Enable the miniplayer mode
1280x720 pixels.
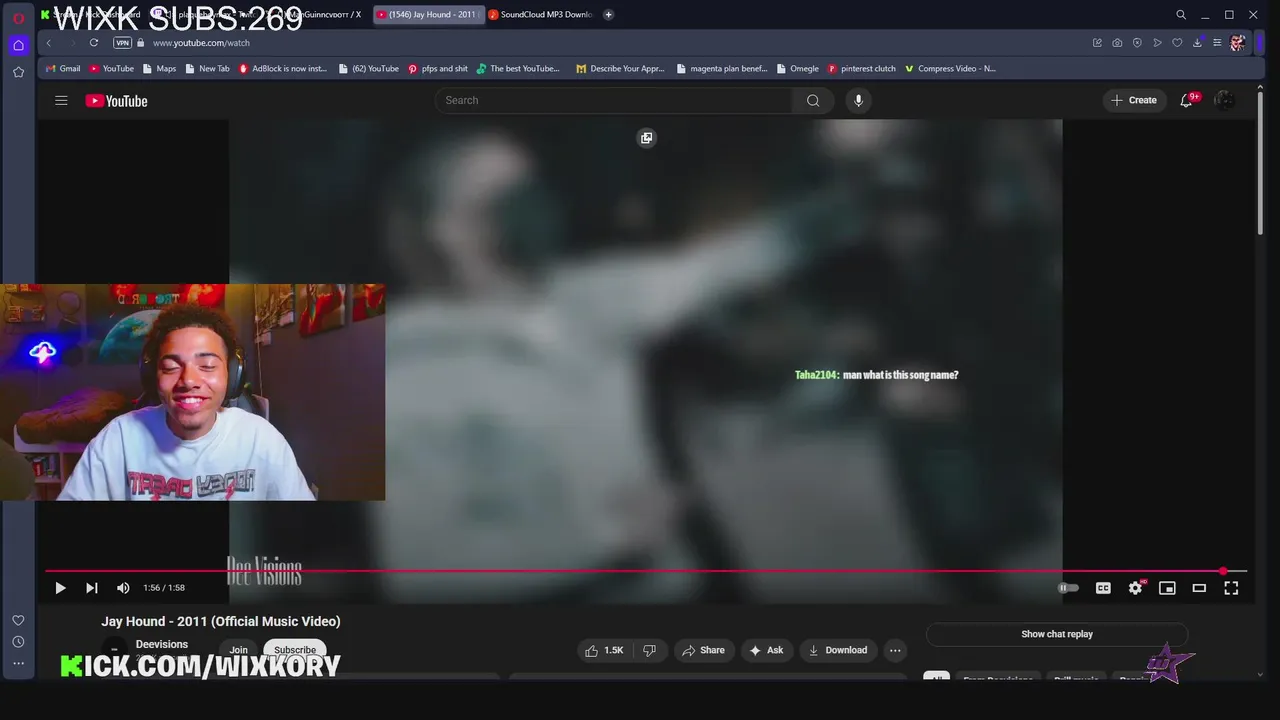[x=1167, y=588]
